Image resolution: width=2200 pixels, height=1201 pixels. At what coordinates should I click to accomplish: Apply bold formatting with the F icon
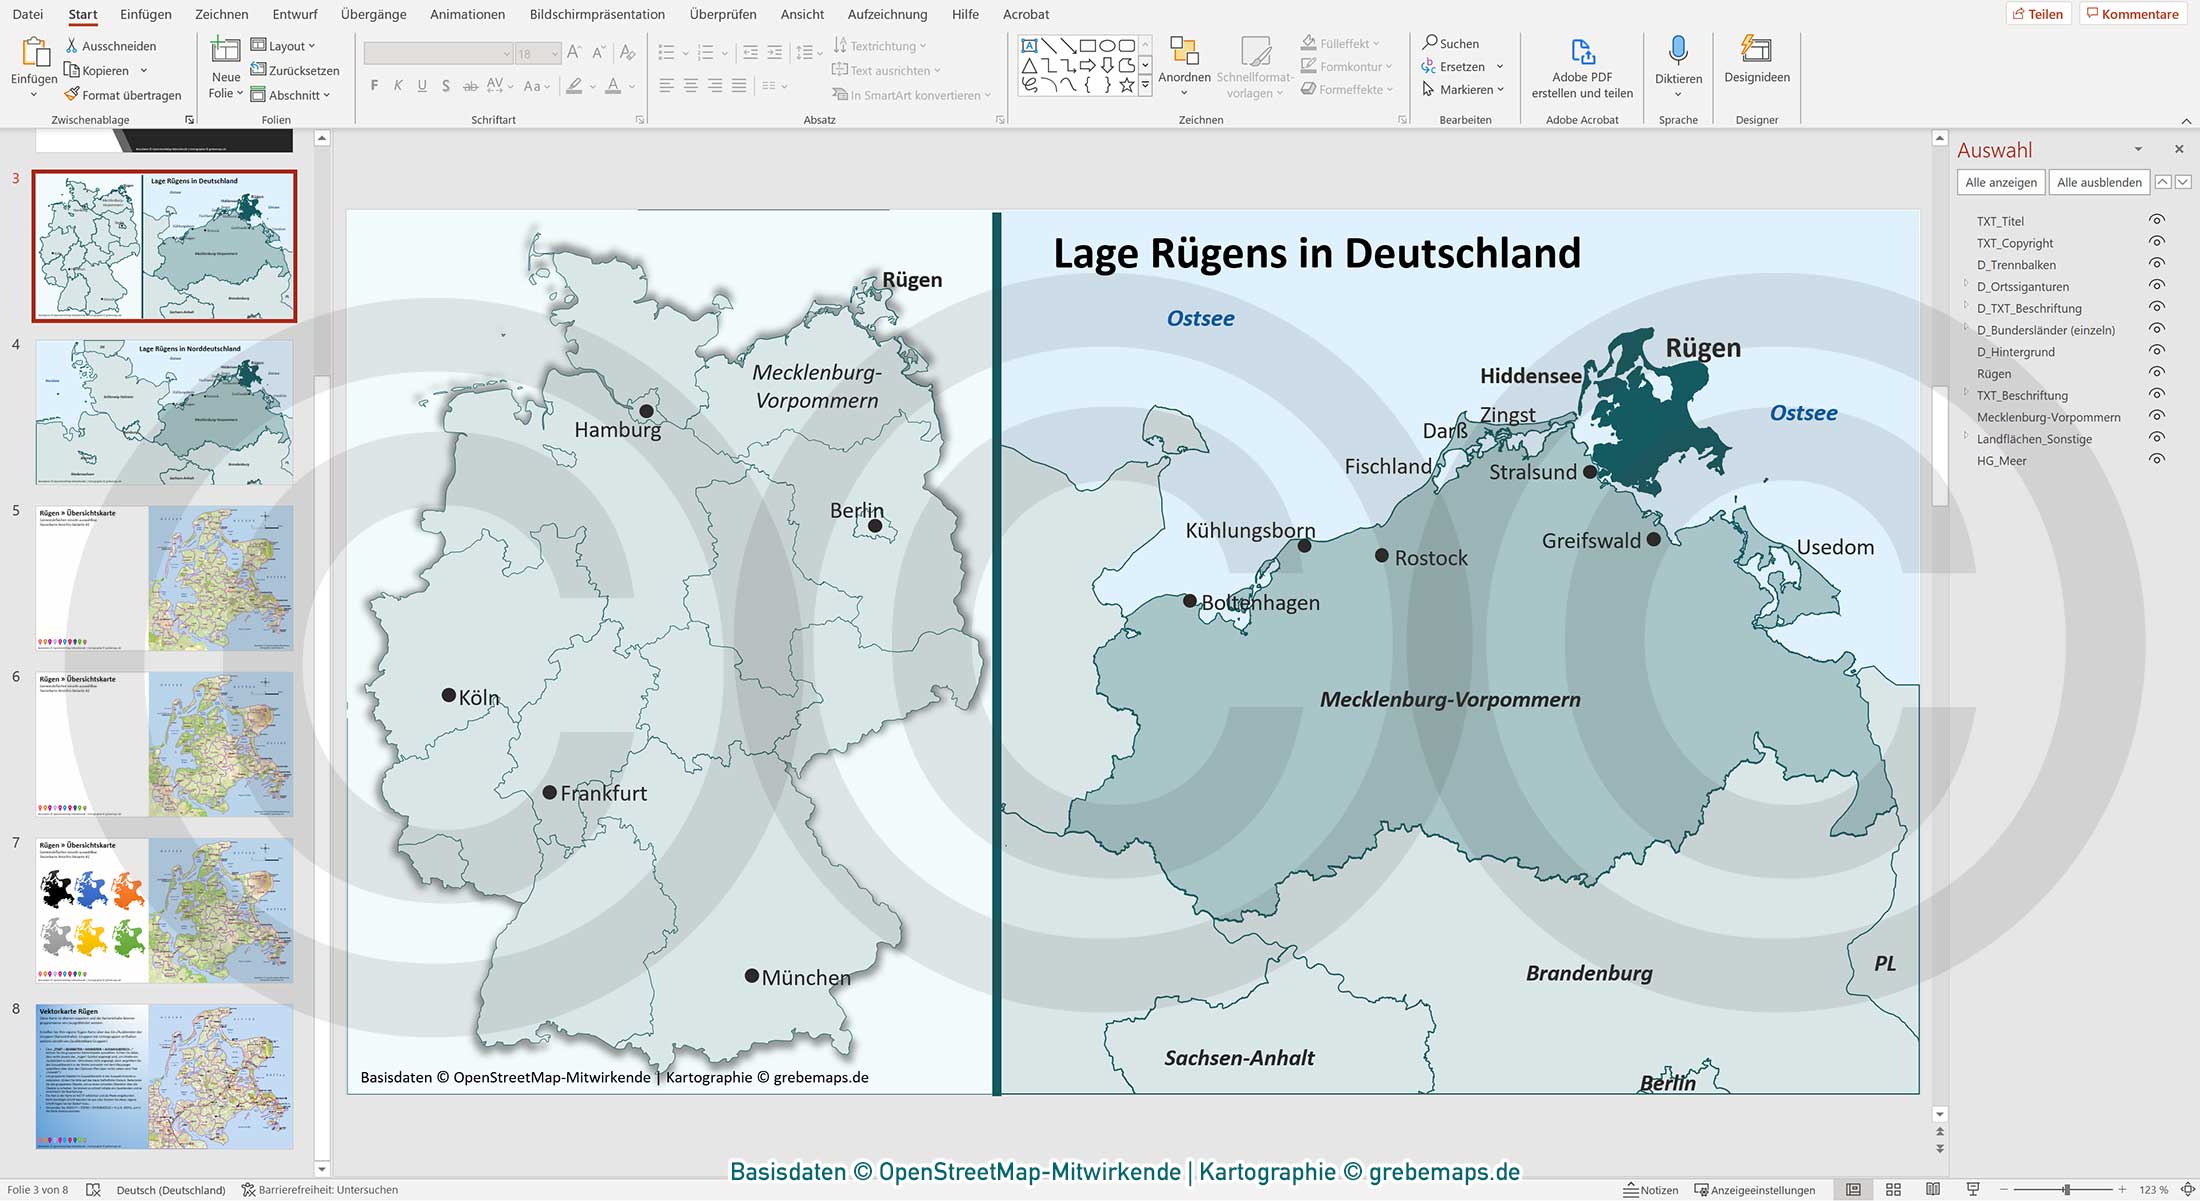click(x=374, y=86)
